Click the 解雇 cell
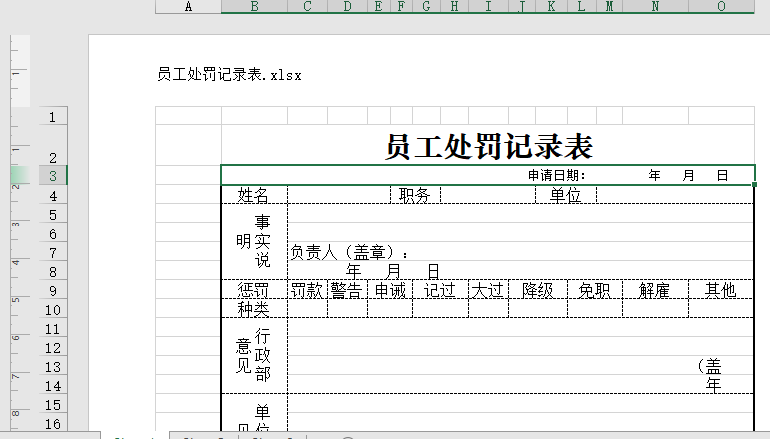This screenshot has width=770, height=439. point(655,290)
